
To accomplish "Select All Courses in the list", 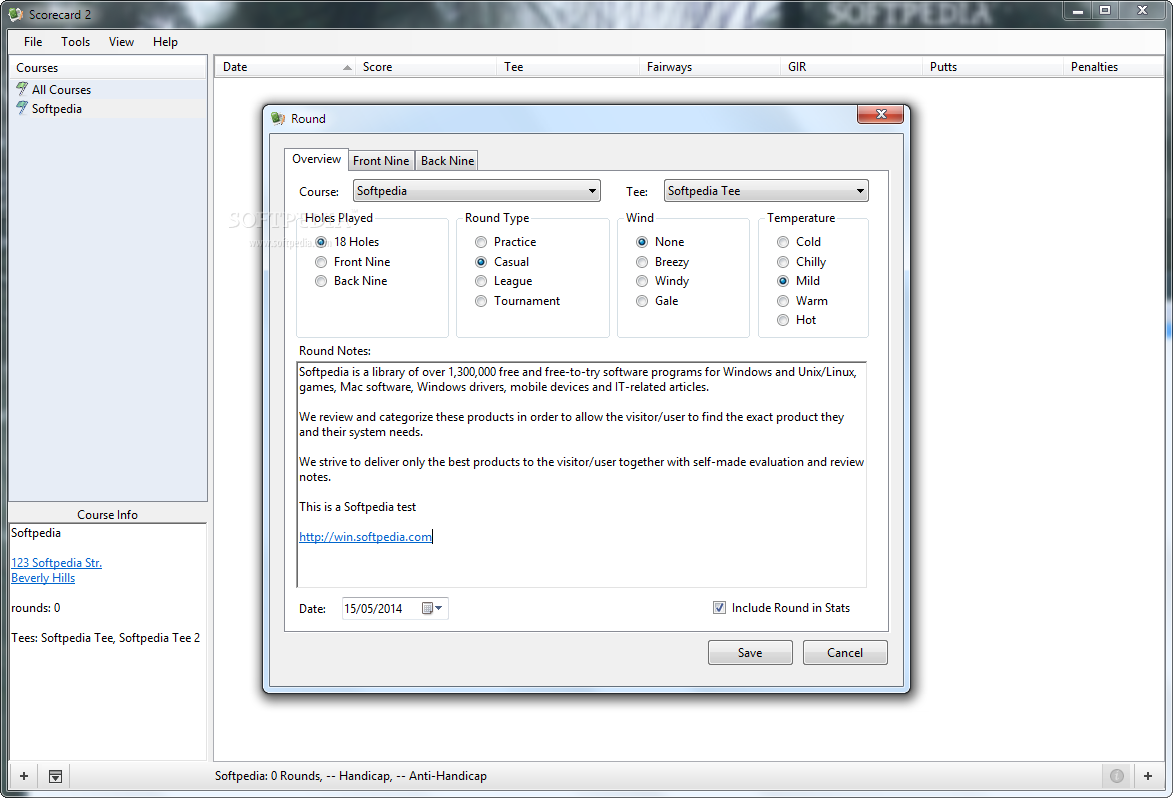I will click(x=108, y=89).
